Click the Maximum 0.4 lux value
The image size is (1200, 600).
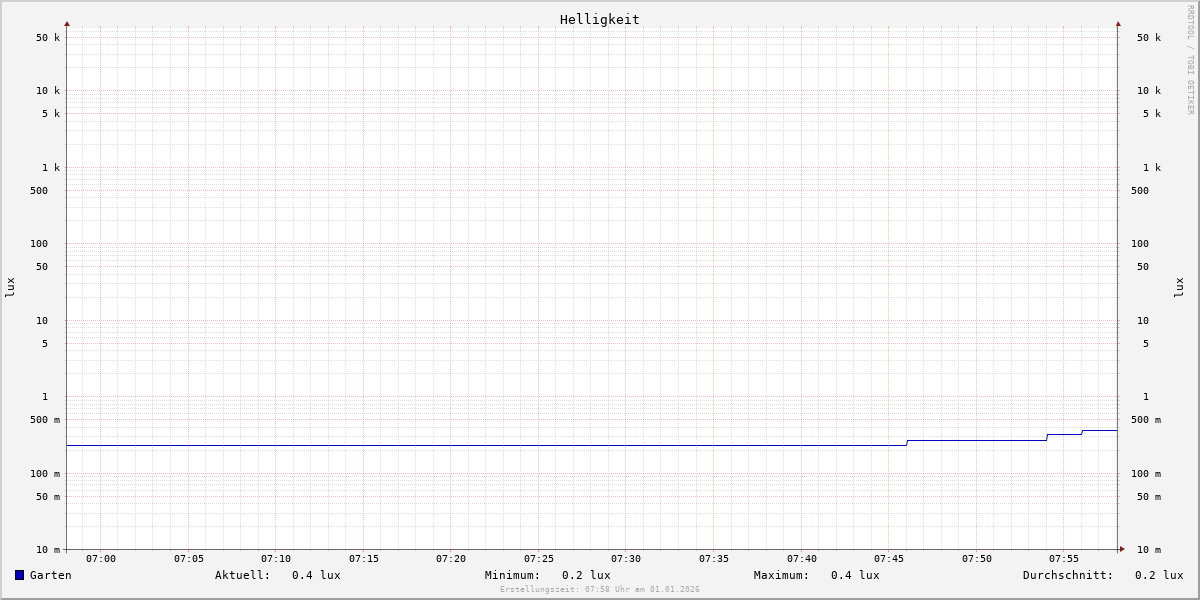(x=855, y=575)
